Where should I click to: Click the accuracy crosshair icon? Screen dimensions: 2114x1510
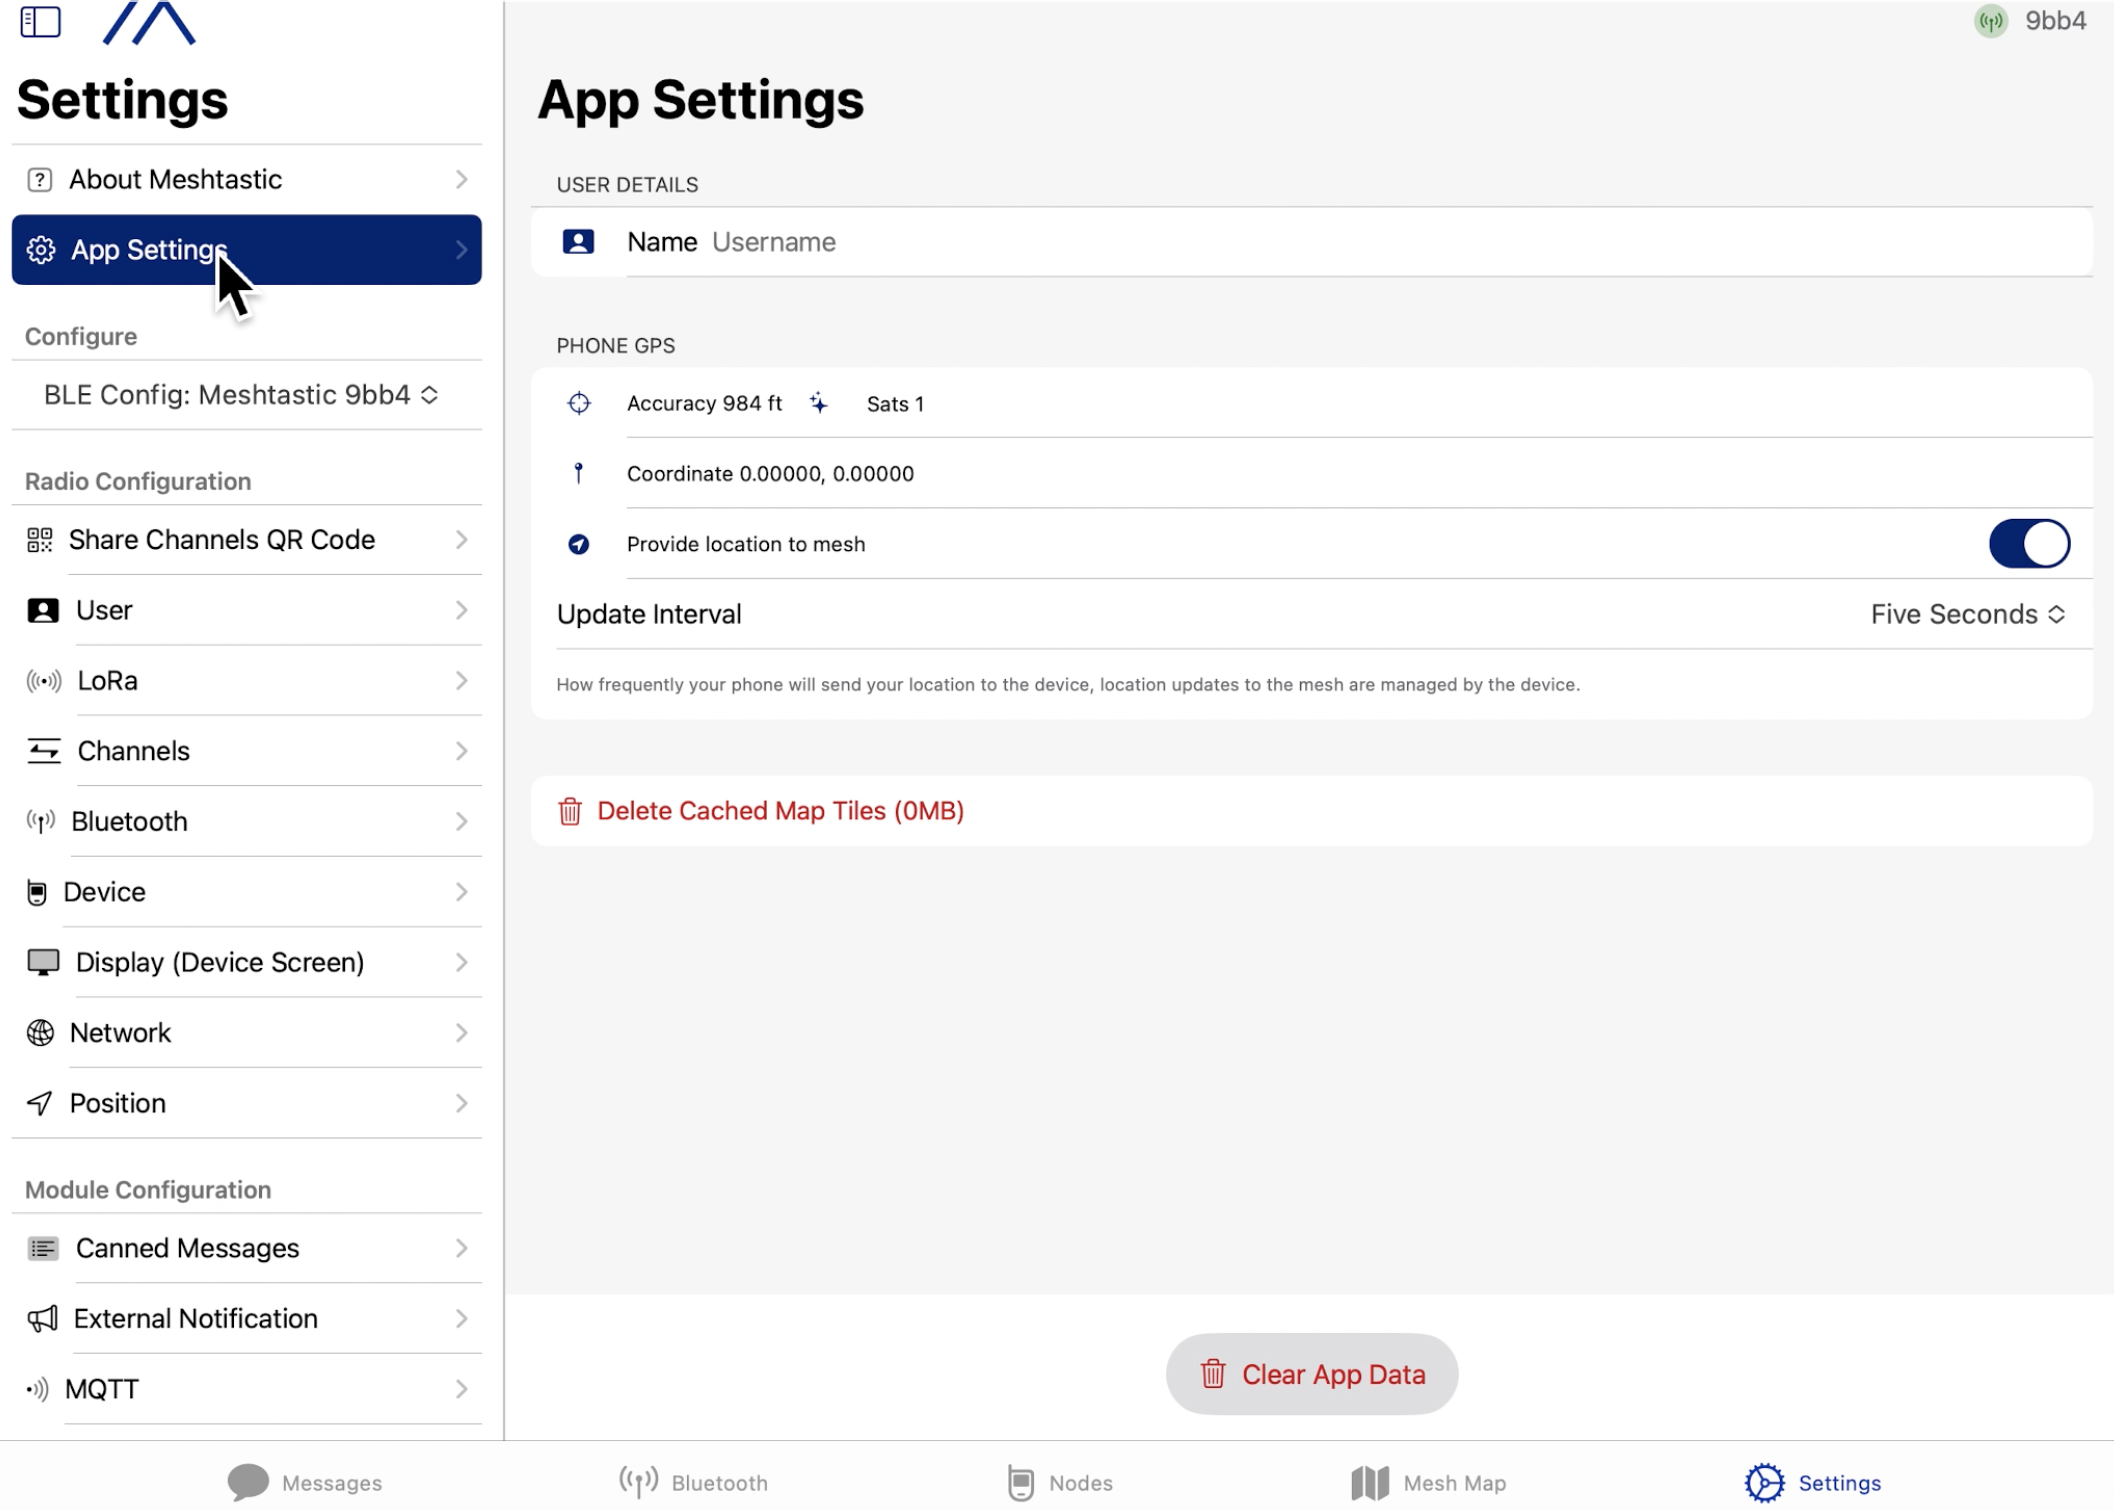click(578, 403)
